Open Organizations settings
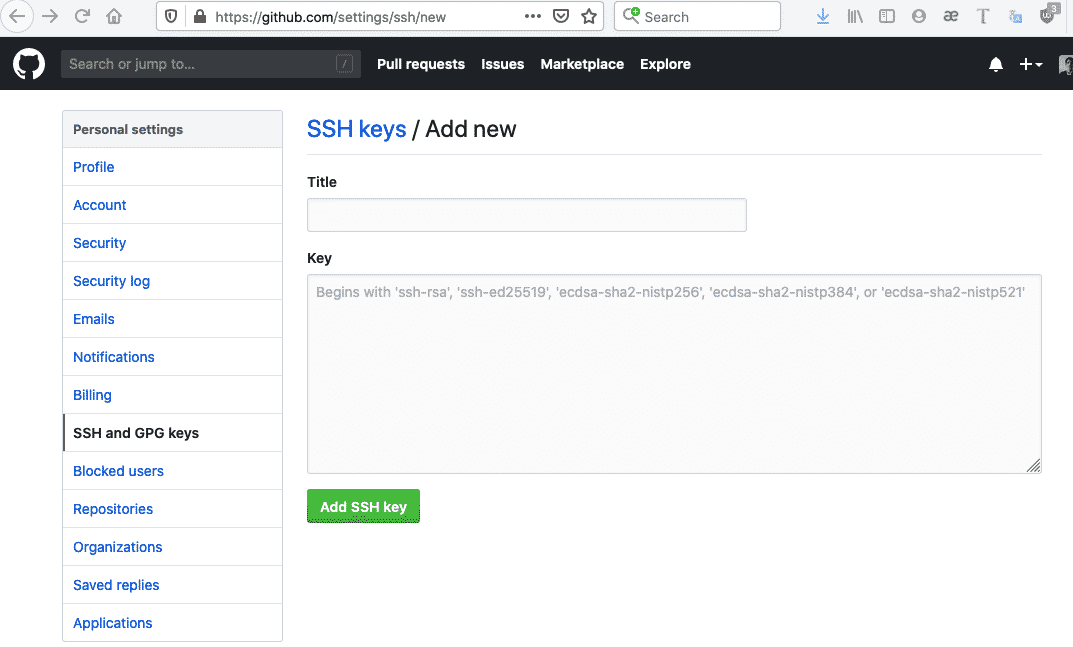 point(172,547)
